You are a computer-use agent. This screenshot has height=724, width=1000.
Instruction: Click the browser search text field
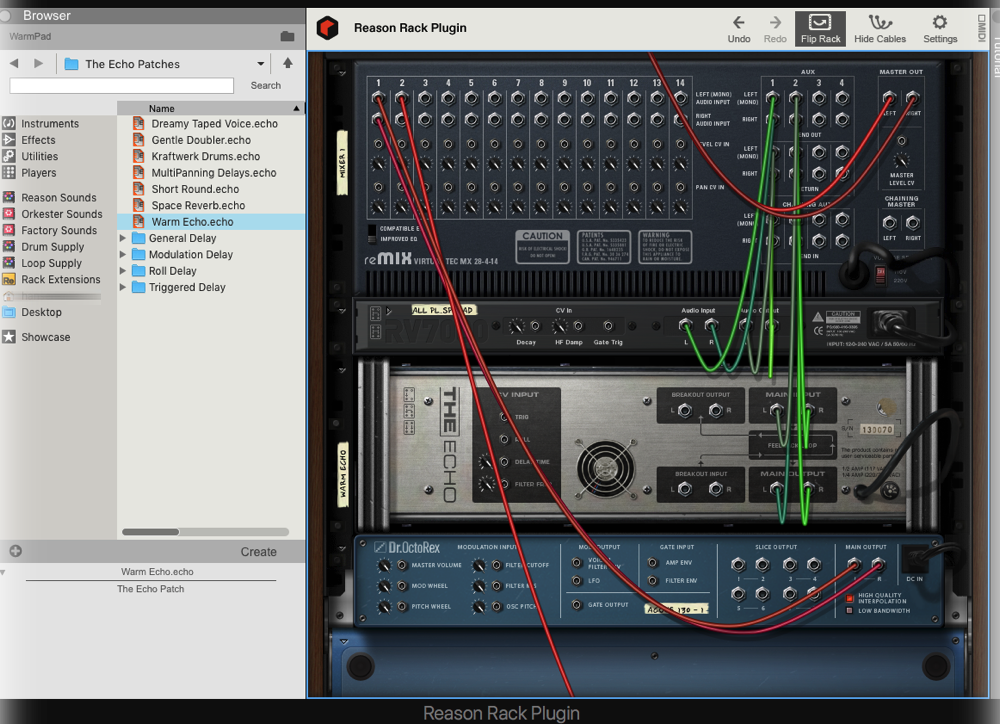[x=121, y=86]
